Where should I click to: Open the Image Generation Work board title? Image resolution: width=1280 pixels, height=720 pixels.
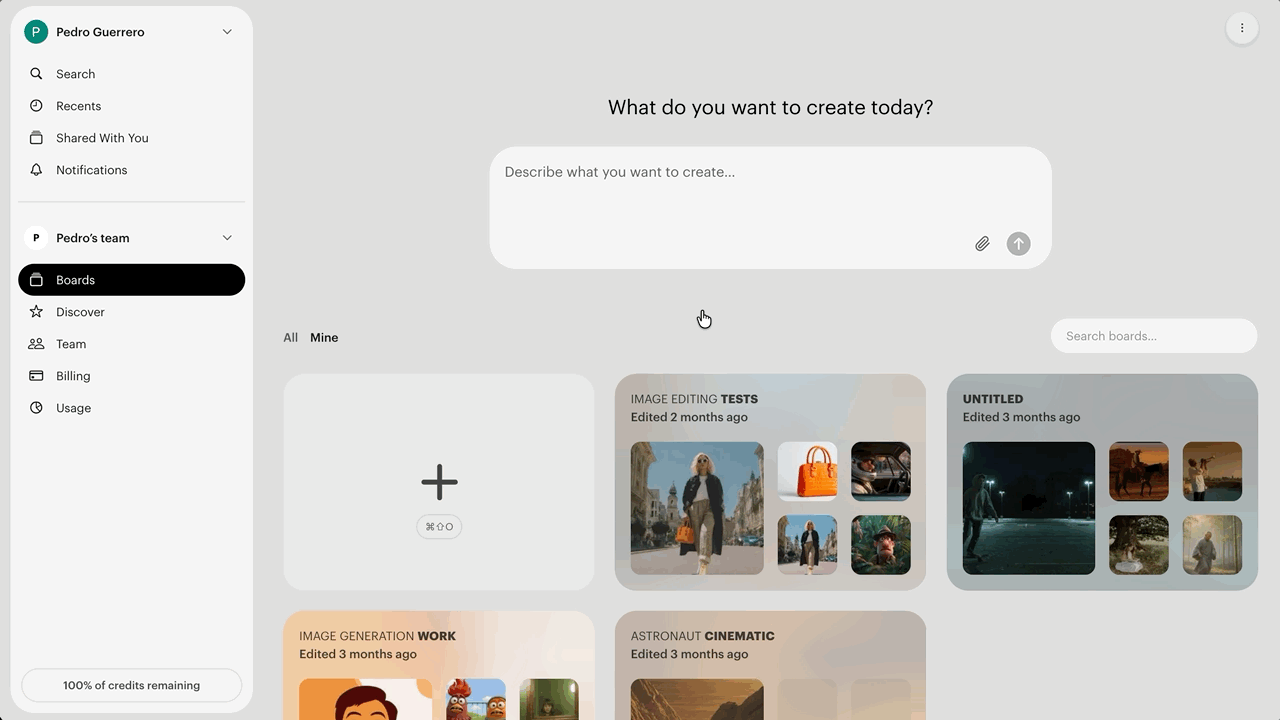click(x=377, y=636)
